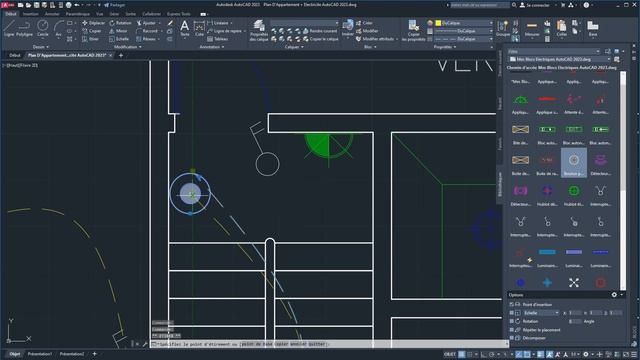Select the Cercle tool
This screenshot has height=360, width=640.
click(42, 29)
